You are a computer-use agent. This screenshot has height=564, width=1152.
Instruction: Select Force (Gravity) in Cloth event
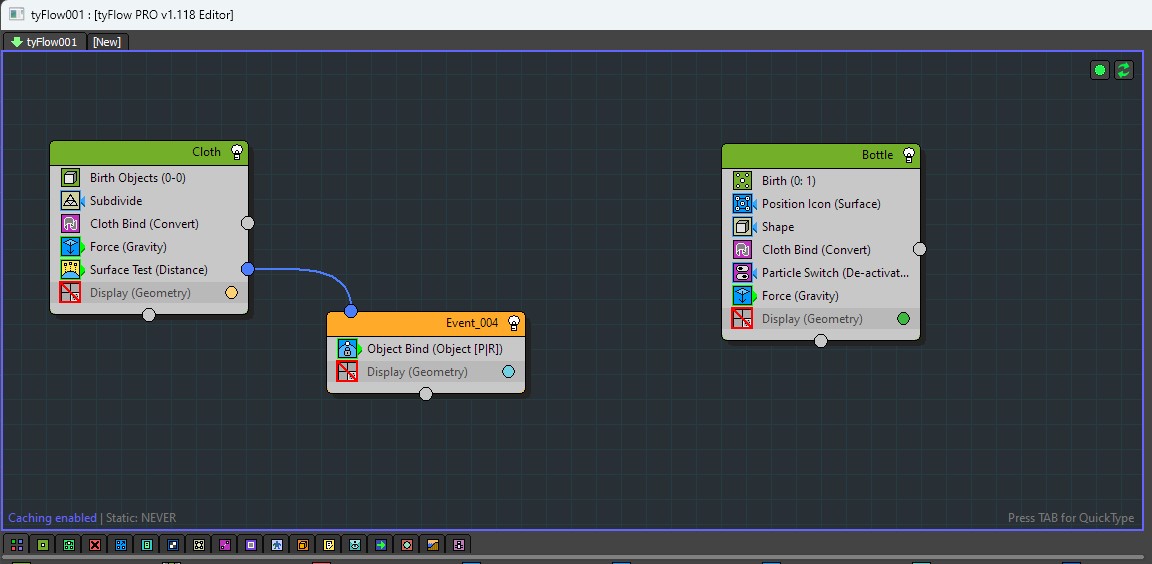click(x=129, y=247)
